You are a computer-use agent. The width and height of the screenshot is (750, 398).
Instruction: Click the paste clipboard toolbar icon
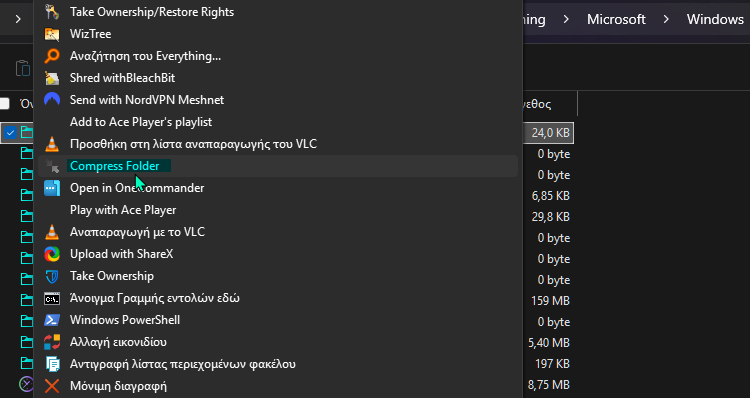pyautogui.click(x=22, y=68)
